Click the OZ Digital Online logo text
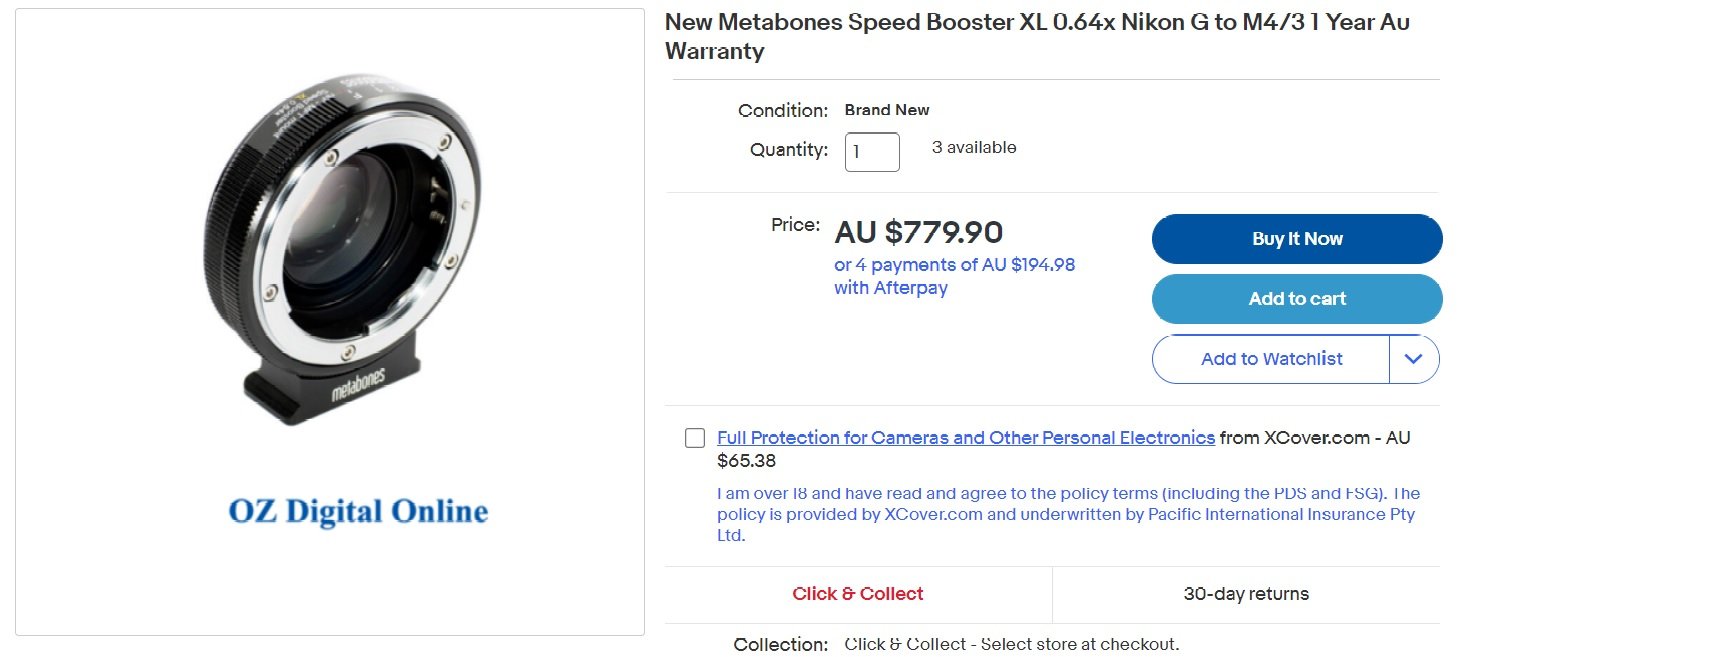Image resolution: width=1734 pixels, height=657 pixels. (358, 511)
